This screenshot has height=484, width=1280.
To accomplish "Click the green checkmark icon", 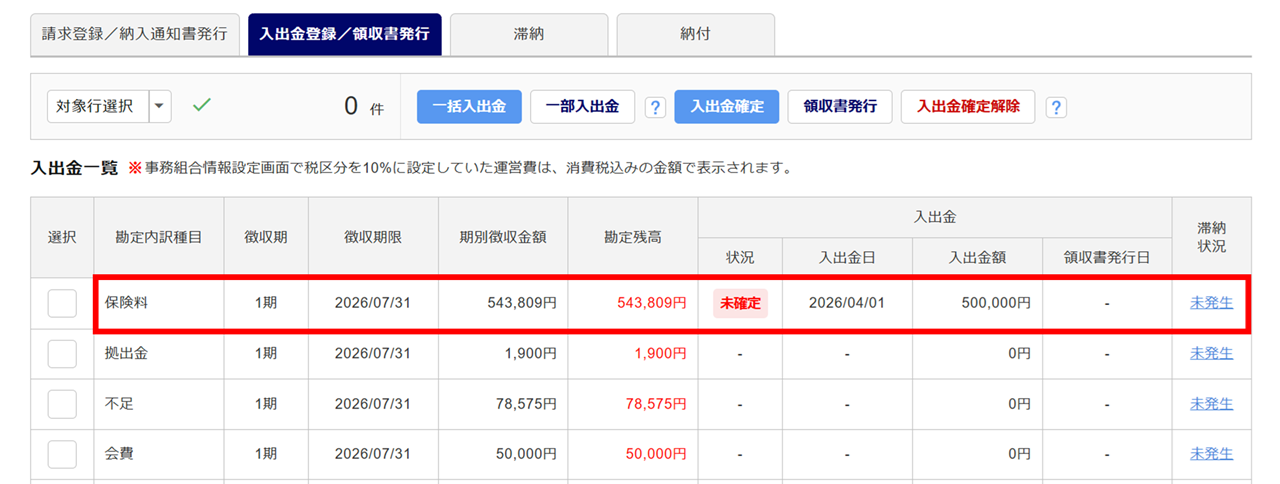I will [202, 105].
